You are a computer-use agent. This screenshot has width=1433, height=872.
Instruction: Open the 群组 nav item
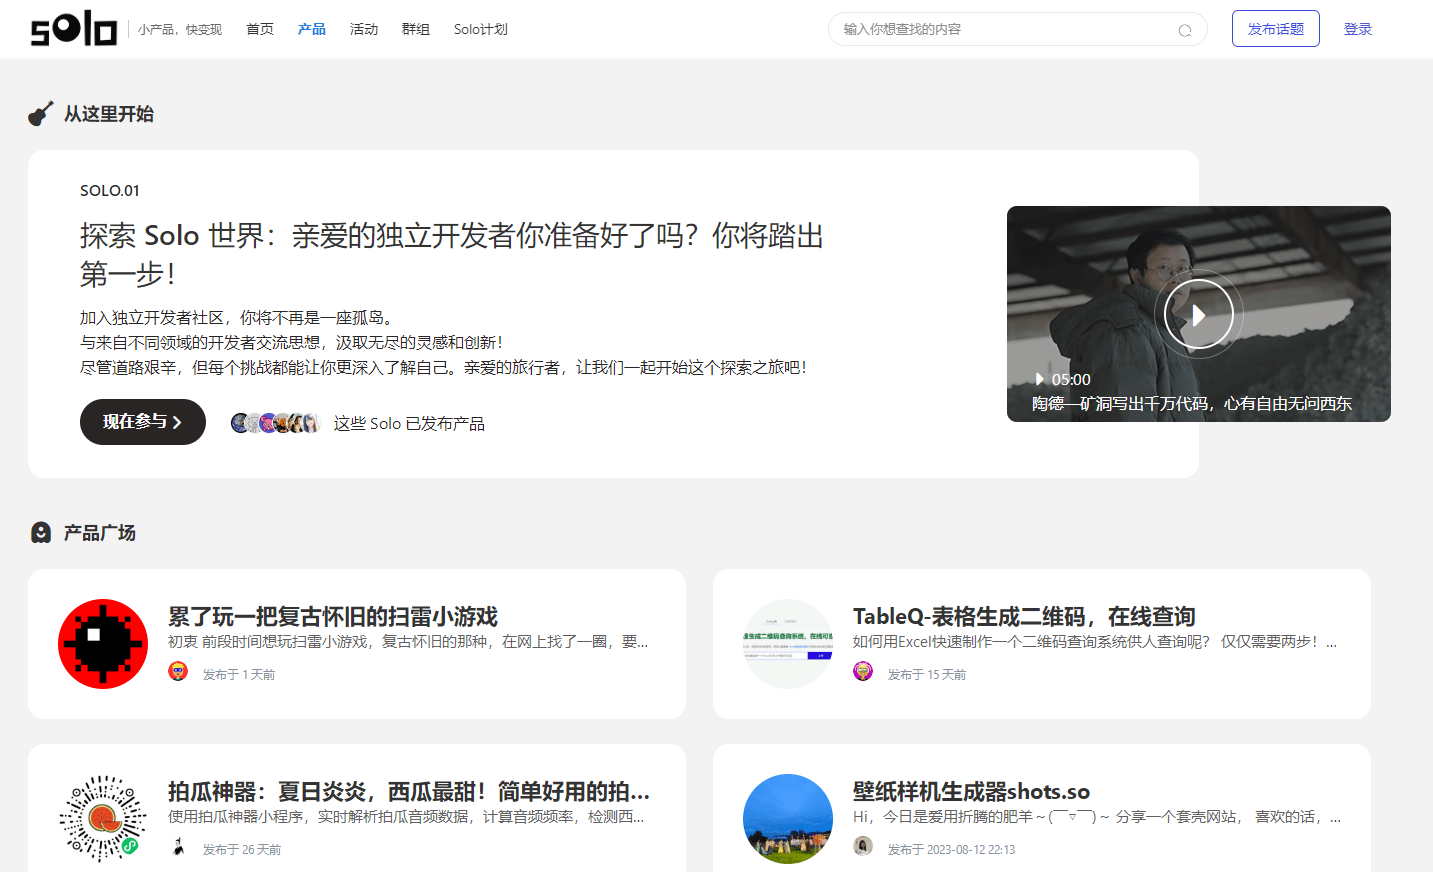click(416, 29)
